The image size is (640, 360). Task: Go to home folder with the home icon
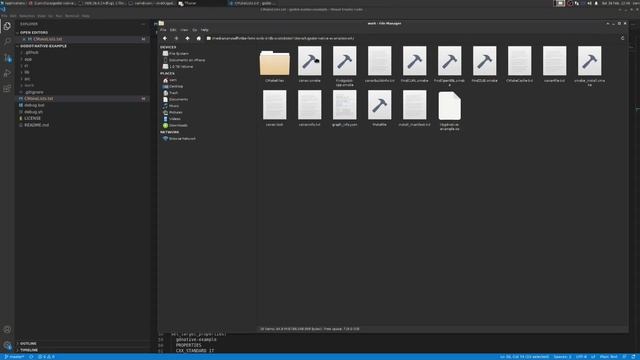click(199, 38)
